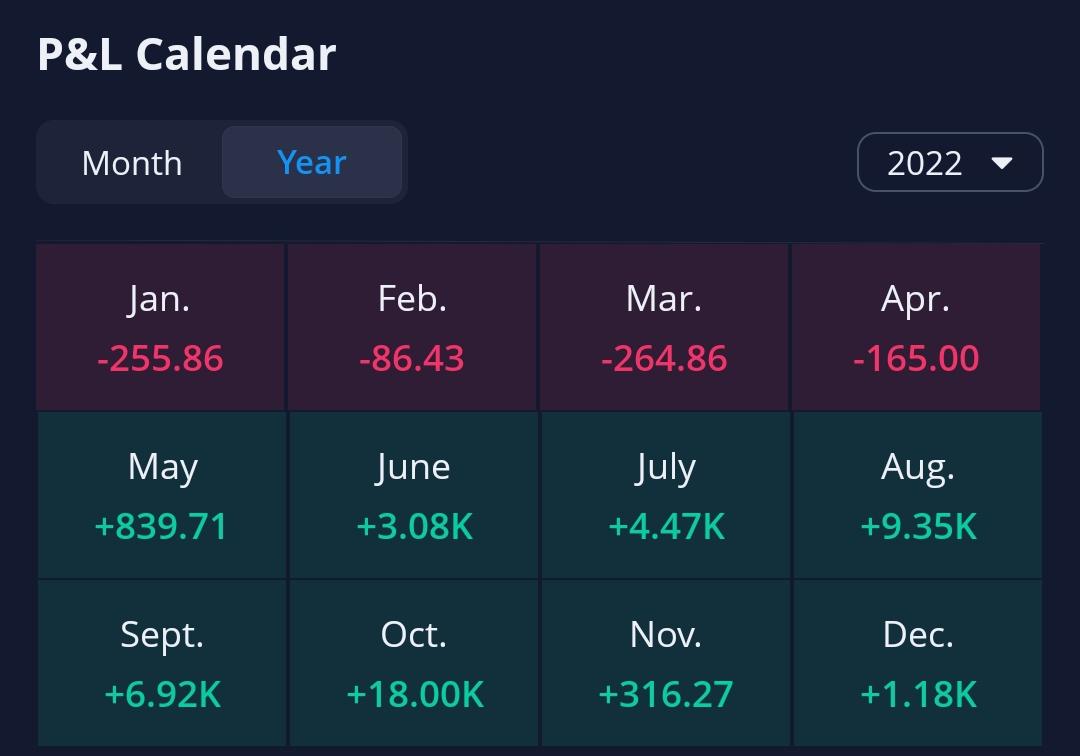Click the dropdown arrow beside 2022

pos(1002,163)
